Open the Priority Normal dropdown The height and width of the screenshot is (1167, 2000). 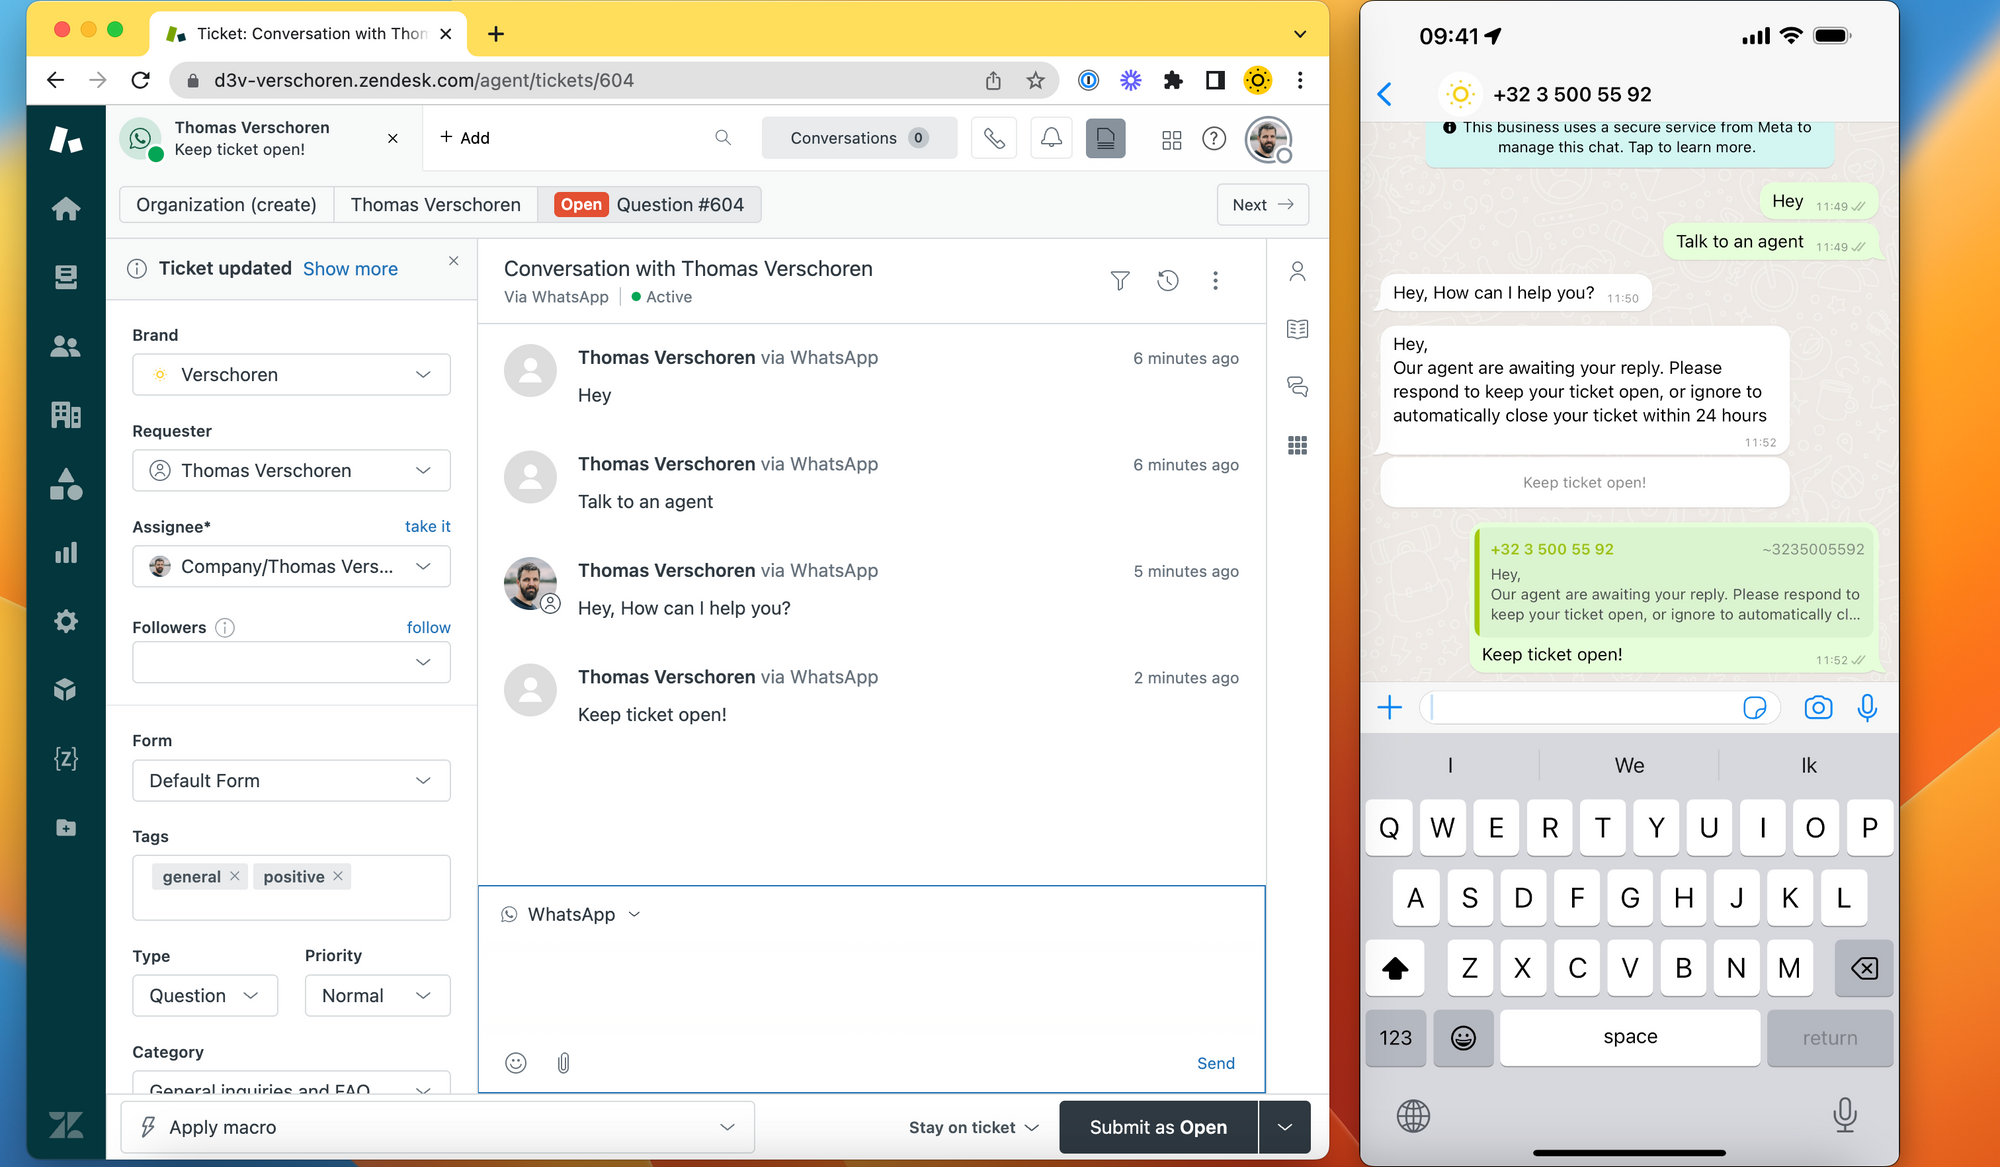[x=377, y=996]
